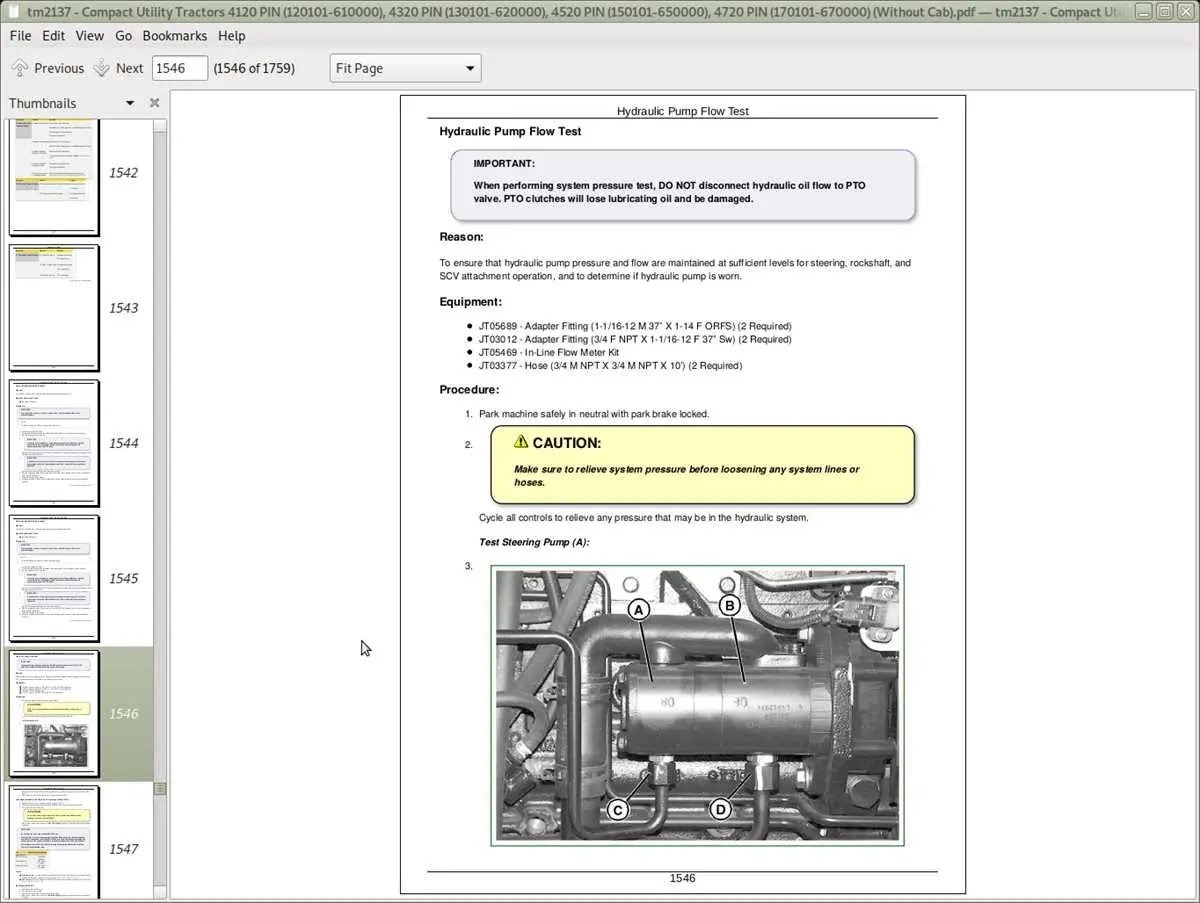Click callout A in the pump photo
Viewport: 1200px width, 903px height.
(x=639, y=609)
